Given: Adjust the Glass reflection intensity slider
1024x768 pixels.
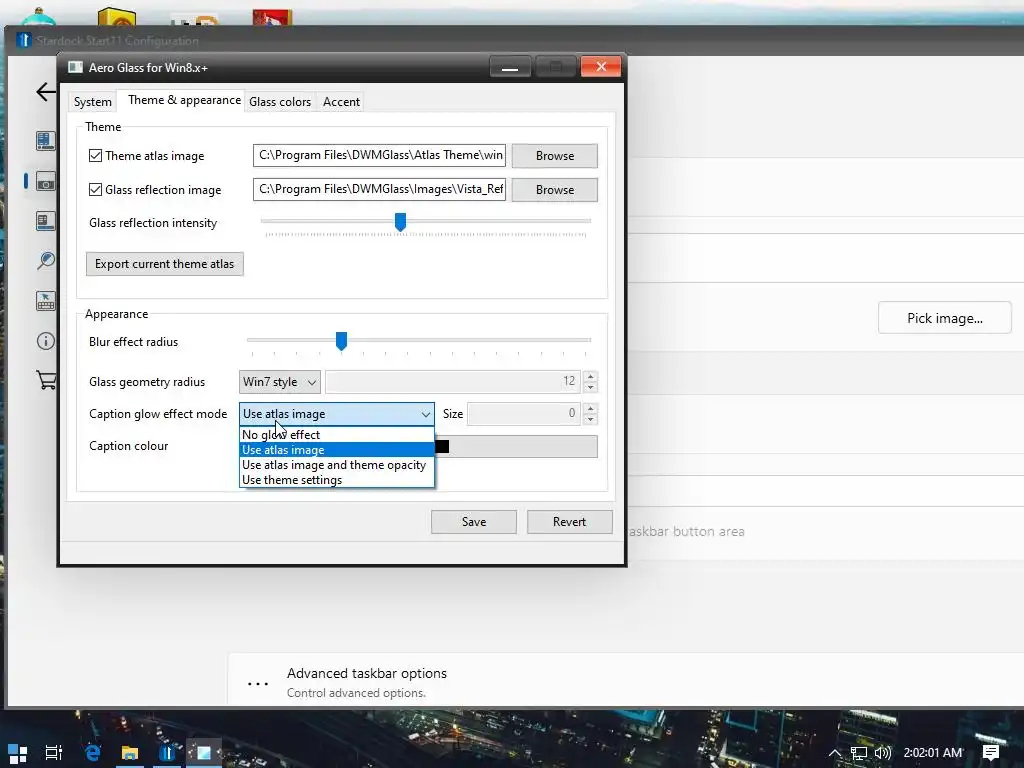Looking at the screenshot, I should tap(400, 222).
